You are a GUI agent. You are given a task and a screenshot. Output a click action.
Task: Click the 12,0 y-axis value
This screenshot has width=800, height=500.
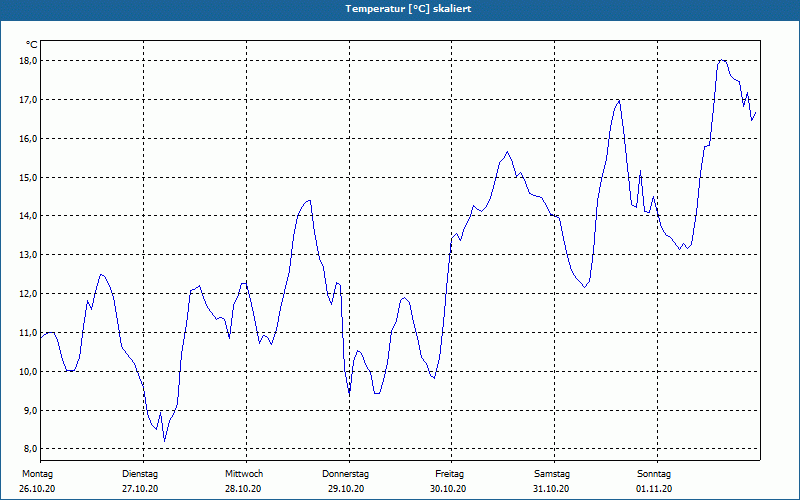coord(29,294)
